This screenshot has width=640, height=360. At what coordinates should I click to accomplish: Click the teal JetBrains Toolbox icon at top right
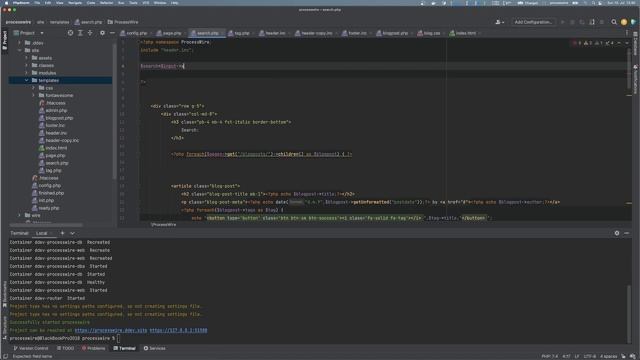[633, 22]
